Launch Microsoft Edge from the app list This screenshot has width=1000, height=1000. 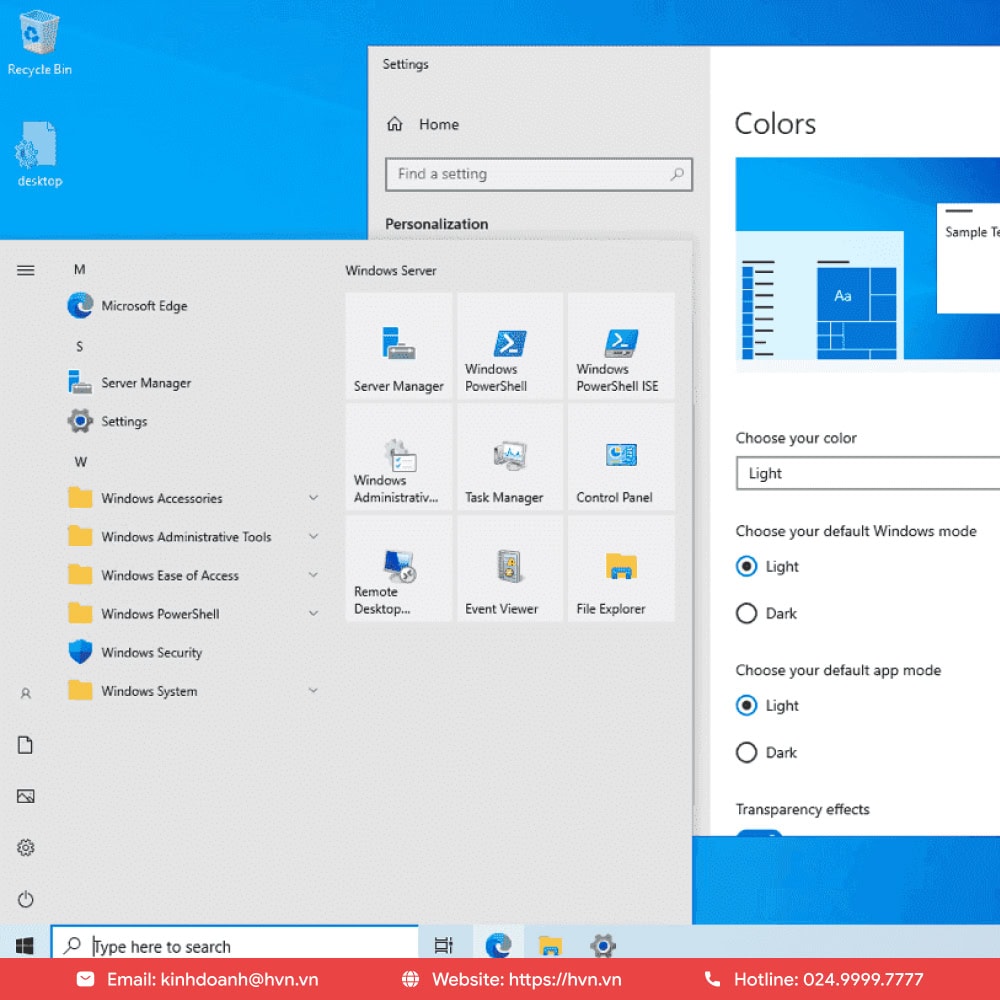(128, 305)
